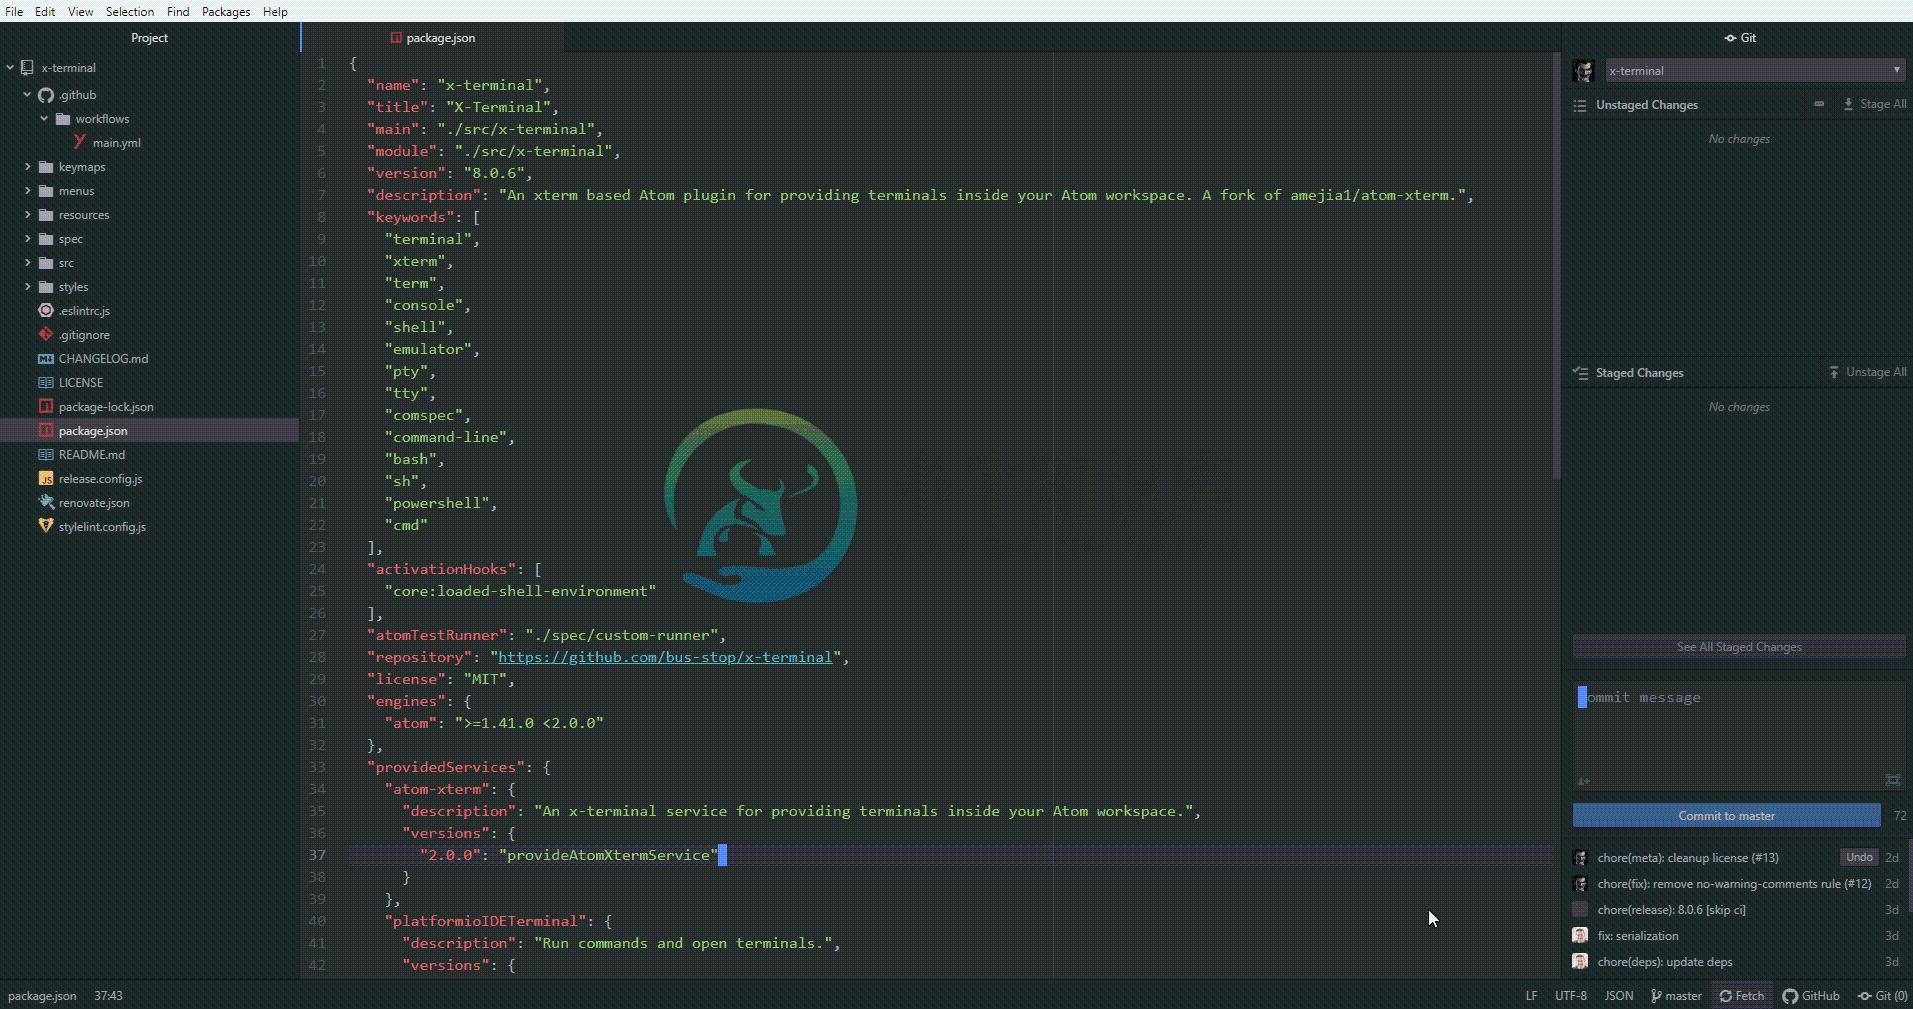Expand the src folder
Image resolution: width=1913 pixels, height=1009 pixels.
pos(27,263)
